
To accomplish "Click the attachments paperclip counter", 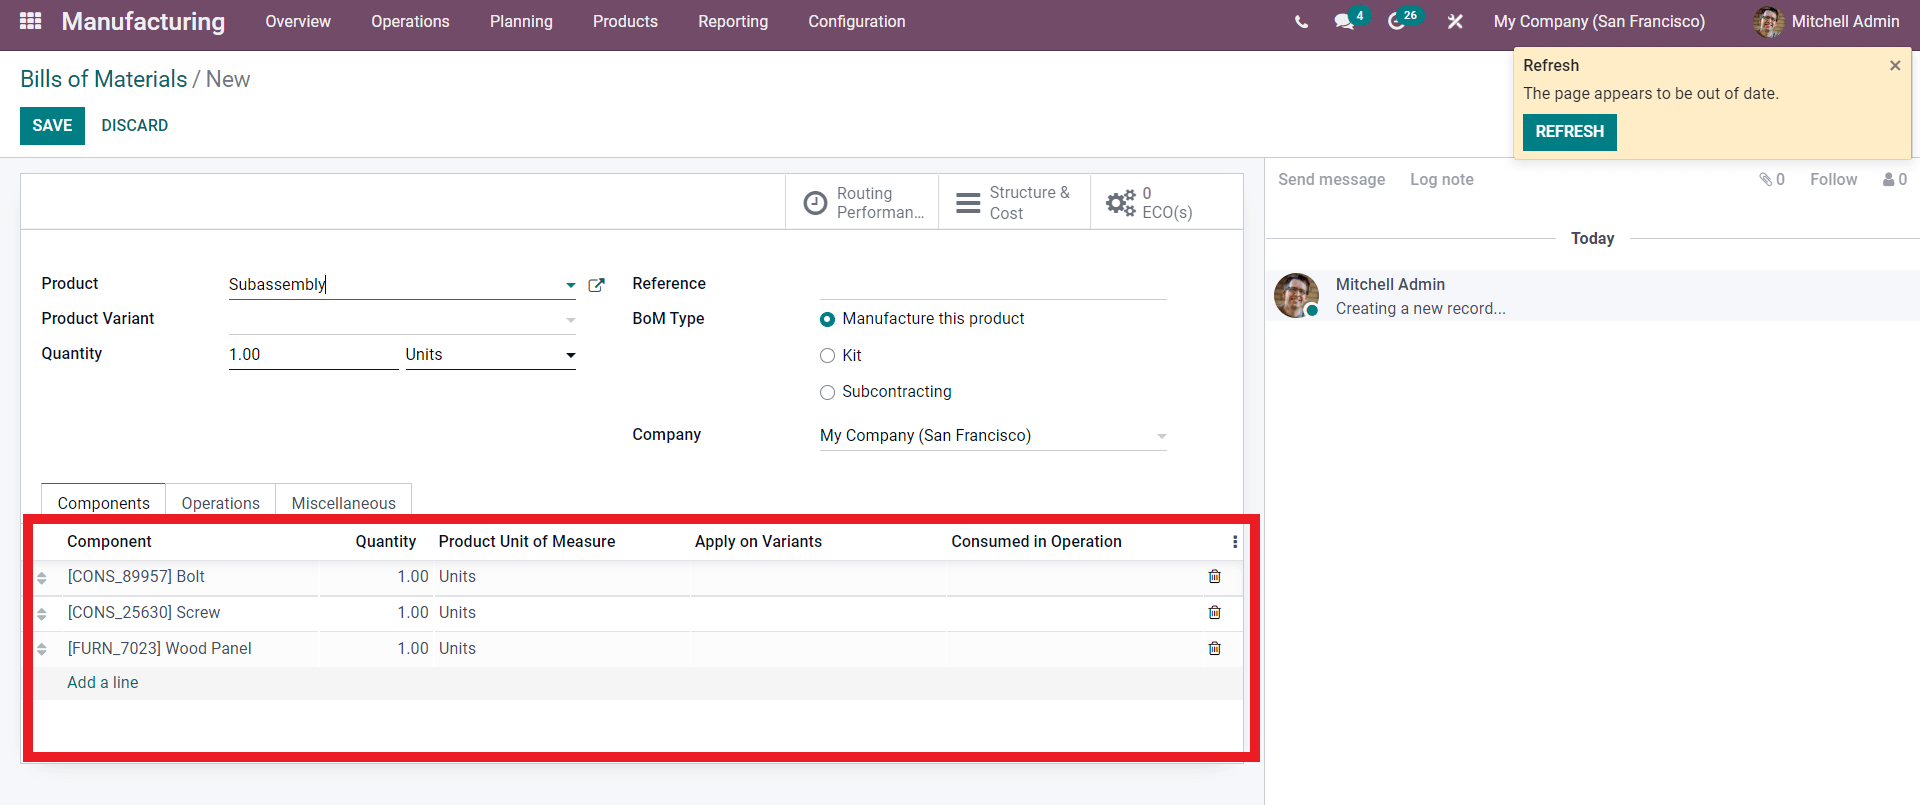I will pyautogui.click(x=1772, y=180).
